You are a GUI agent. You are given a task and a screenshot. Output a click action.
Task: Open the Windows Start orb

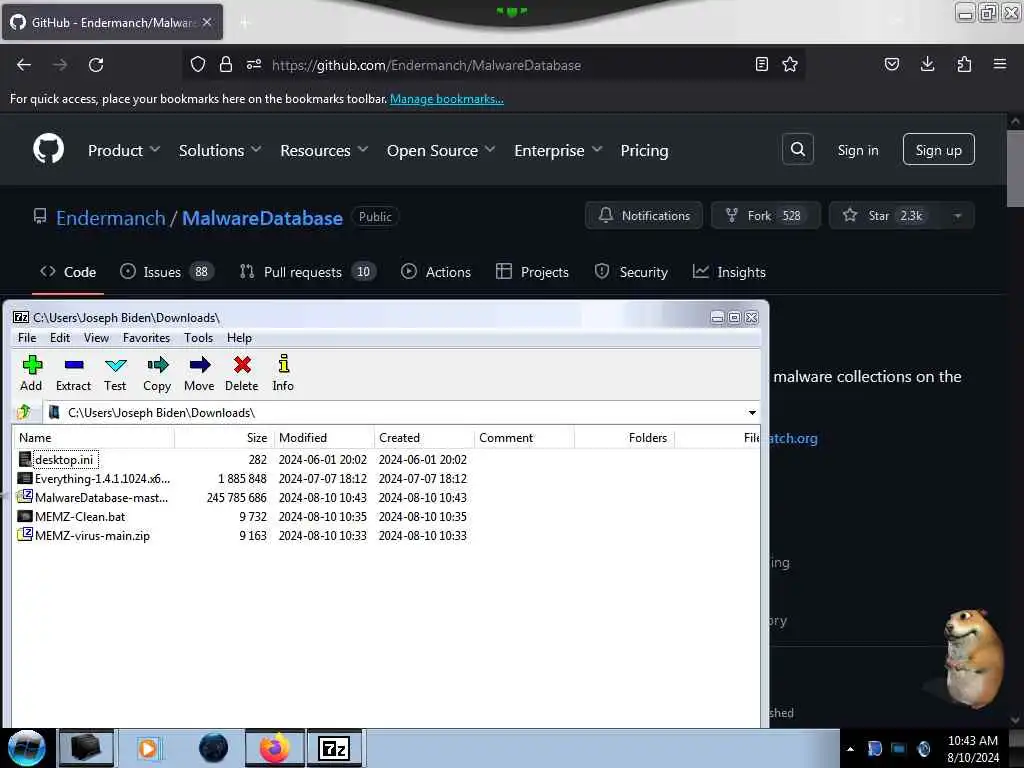tap(27, 748)
